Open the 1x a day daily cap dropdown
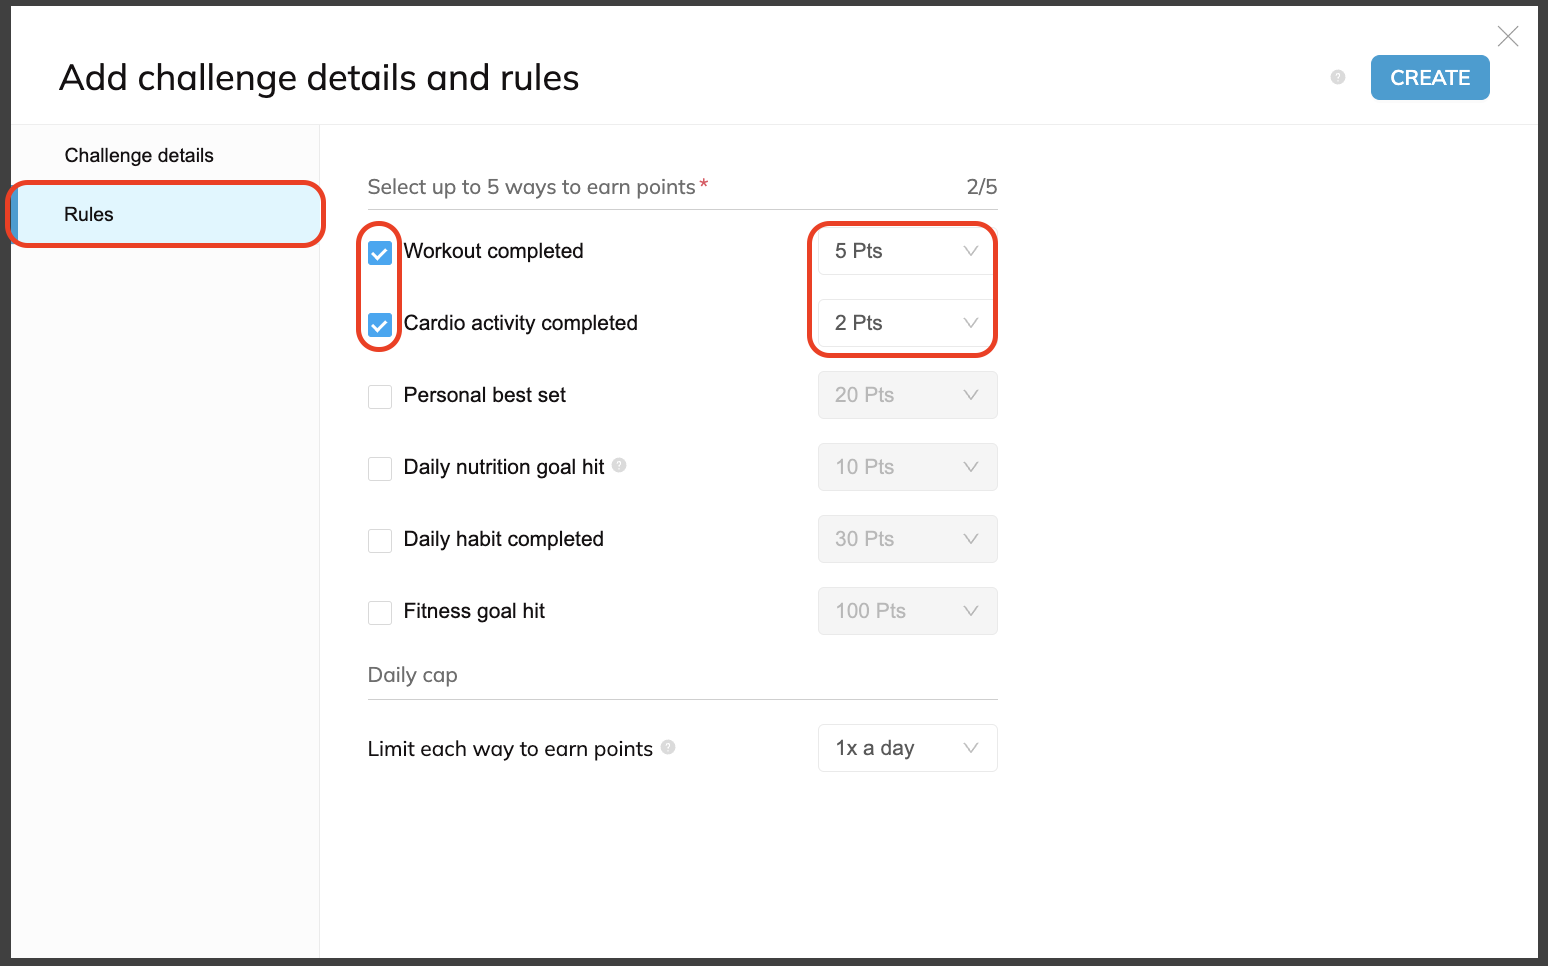This screenshot has width=1548, height=966. tap(908, 748)
